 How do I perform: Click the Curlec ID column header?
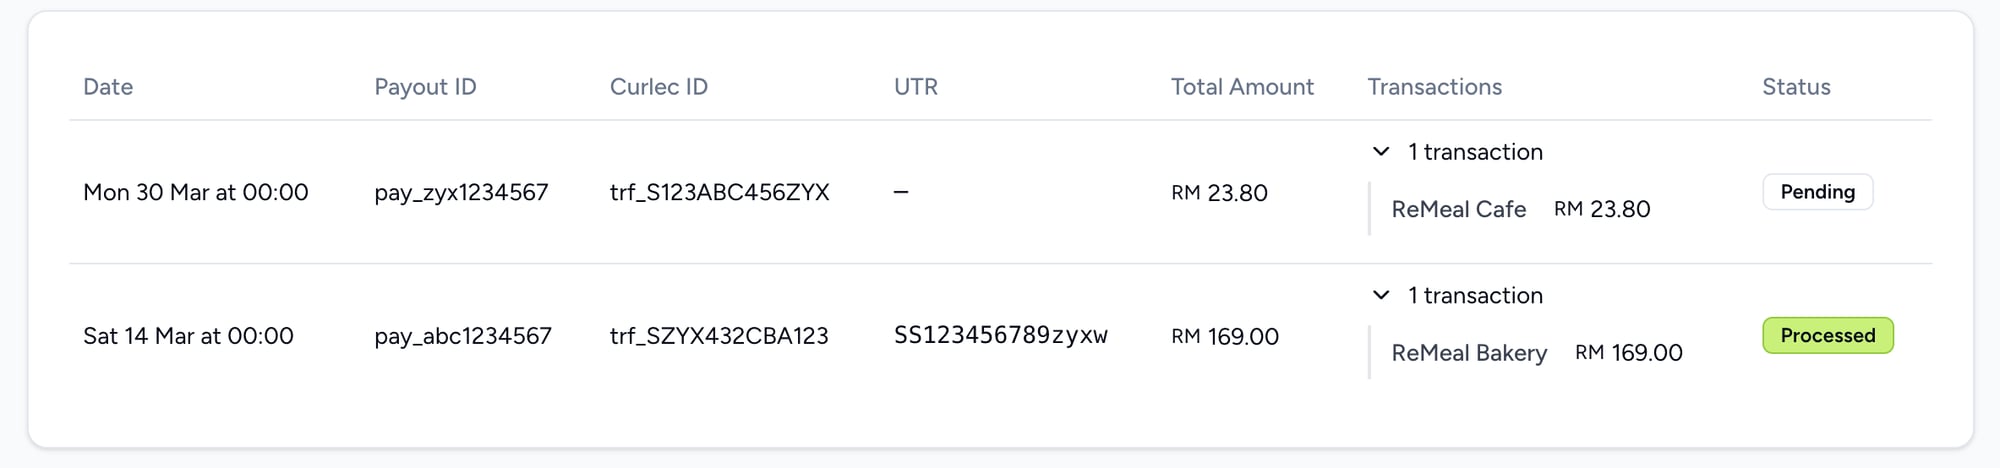(x=658, y=87)
